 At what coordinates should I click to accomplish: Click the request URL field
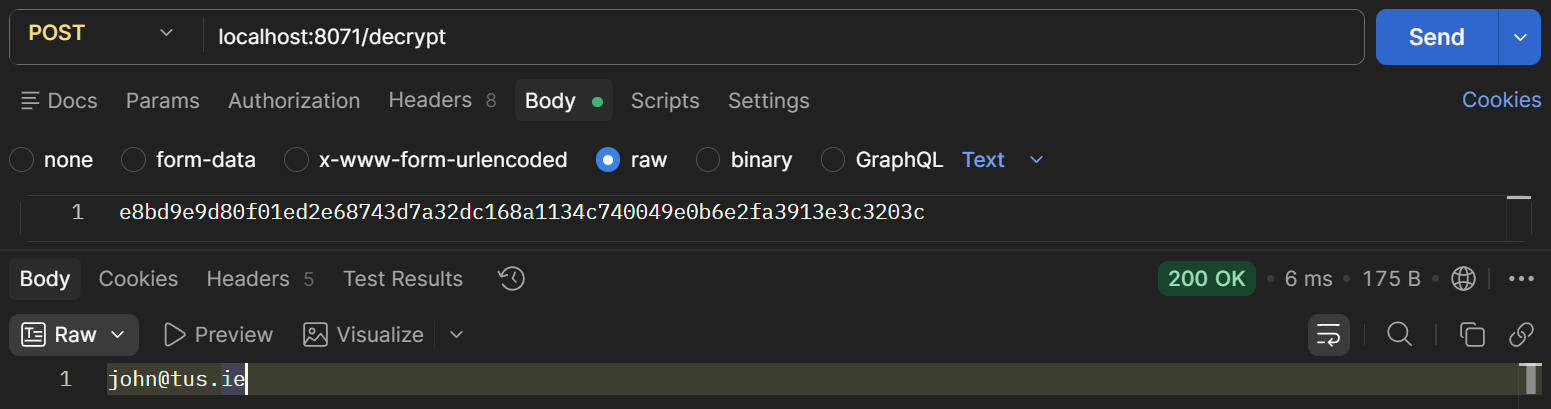[x=783, y=37]
